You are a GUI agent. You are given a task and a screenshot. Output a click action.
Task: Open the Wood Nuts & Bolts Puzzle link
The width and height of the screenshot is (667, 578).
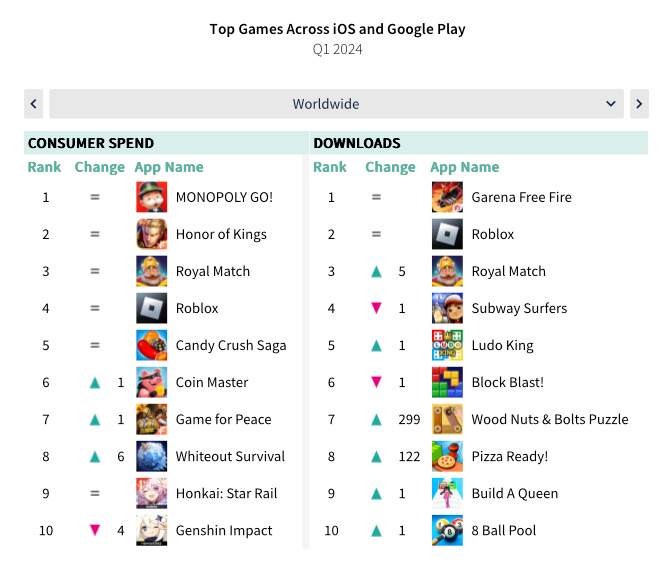550,419
